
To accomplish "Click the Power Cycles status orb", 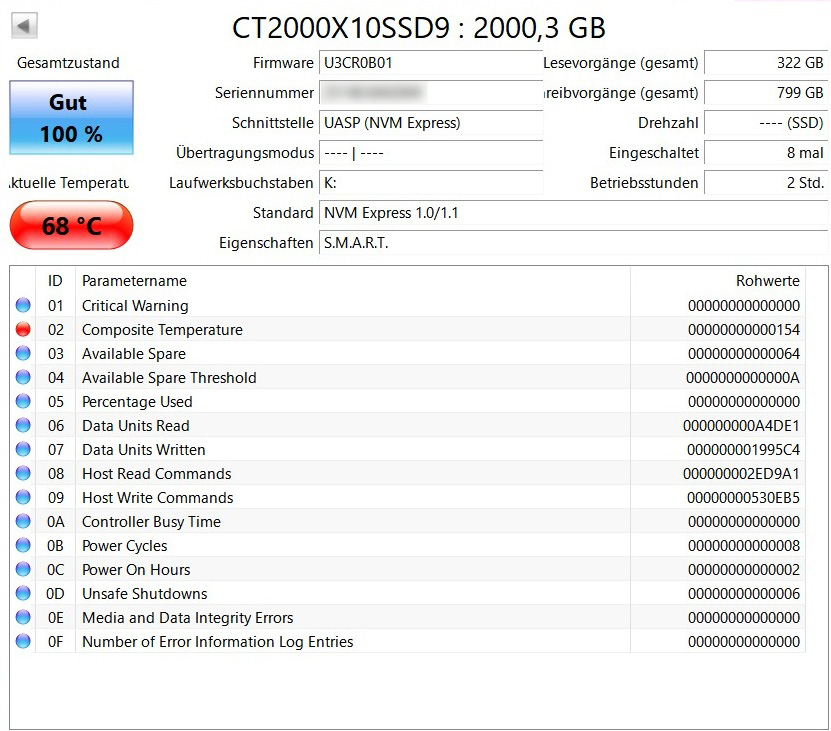I will pos(23,546).
